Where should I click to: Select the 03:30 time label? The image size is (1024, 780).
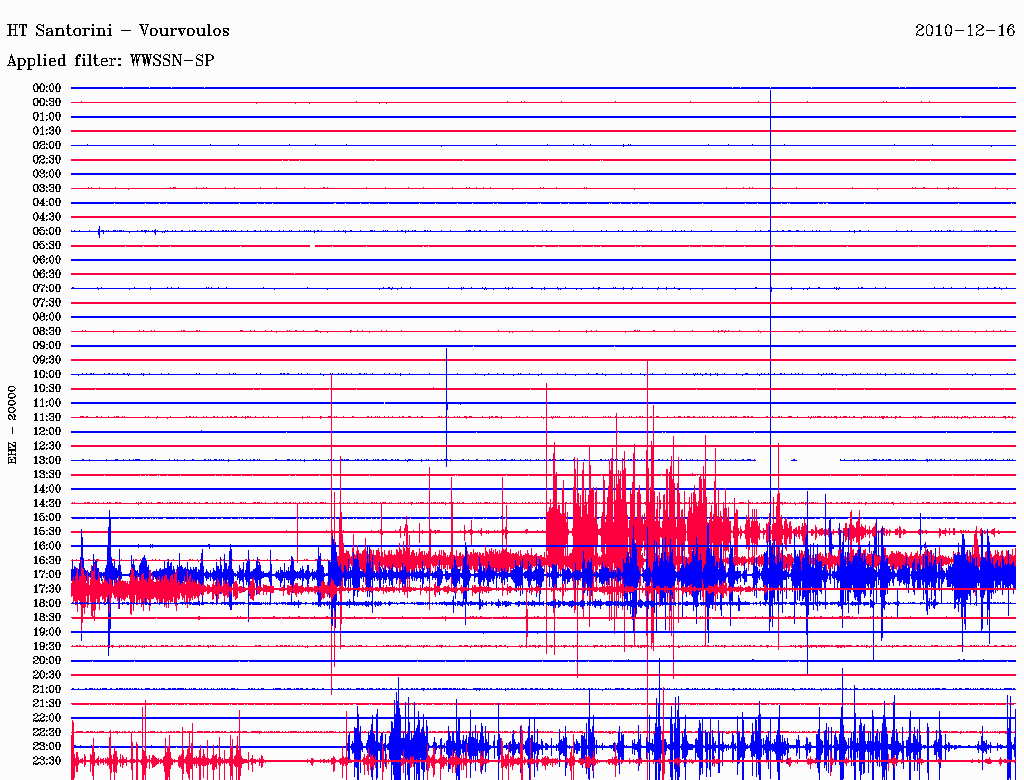[x=47, y=188]
